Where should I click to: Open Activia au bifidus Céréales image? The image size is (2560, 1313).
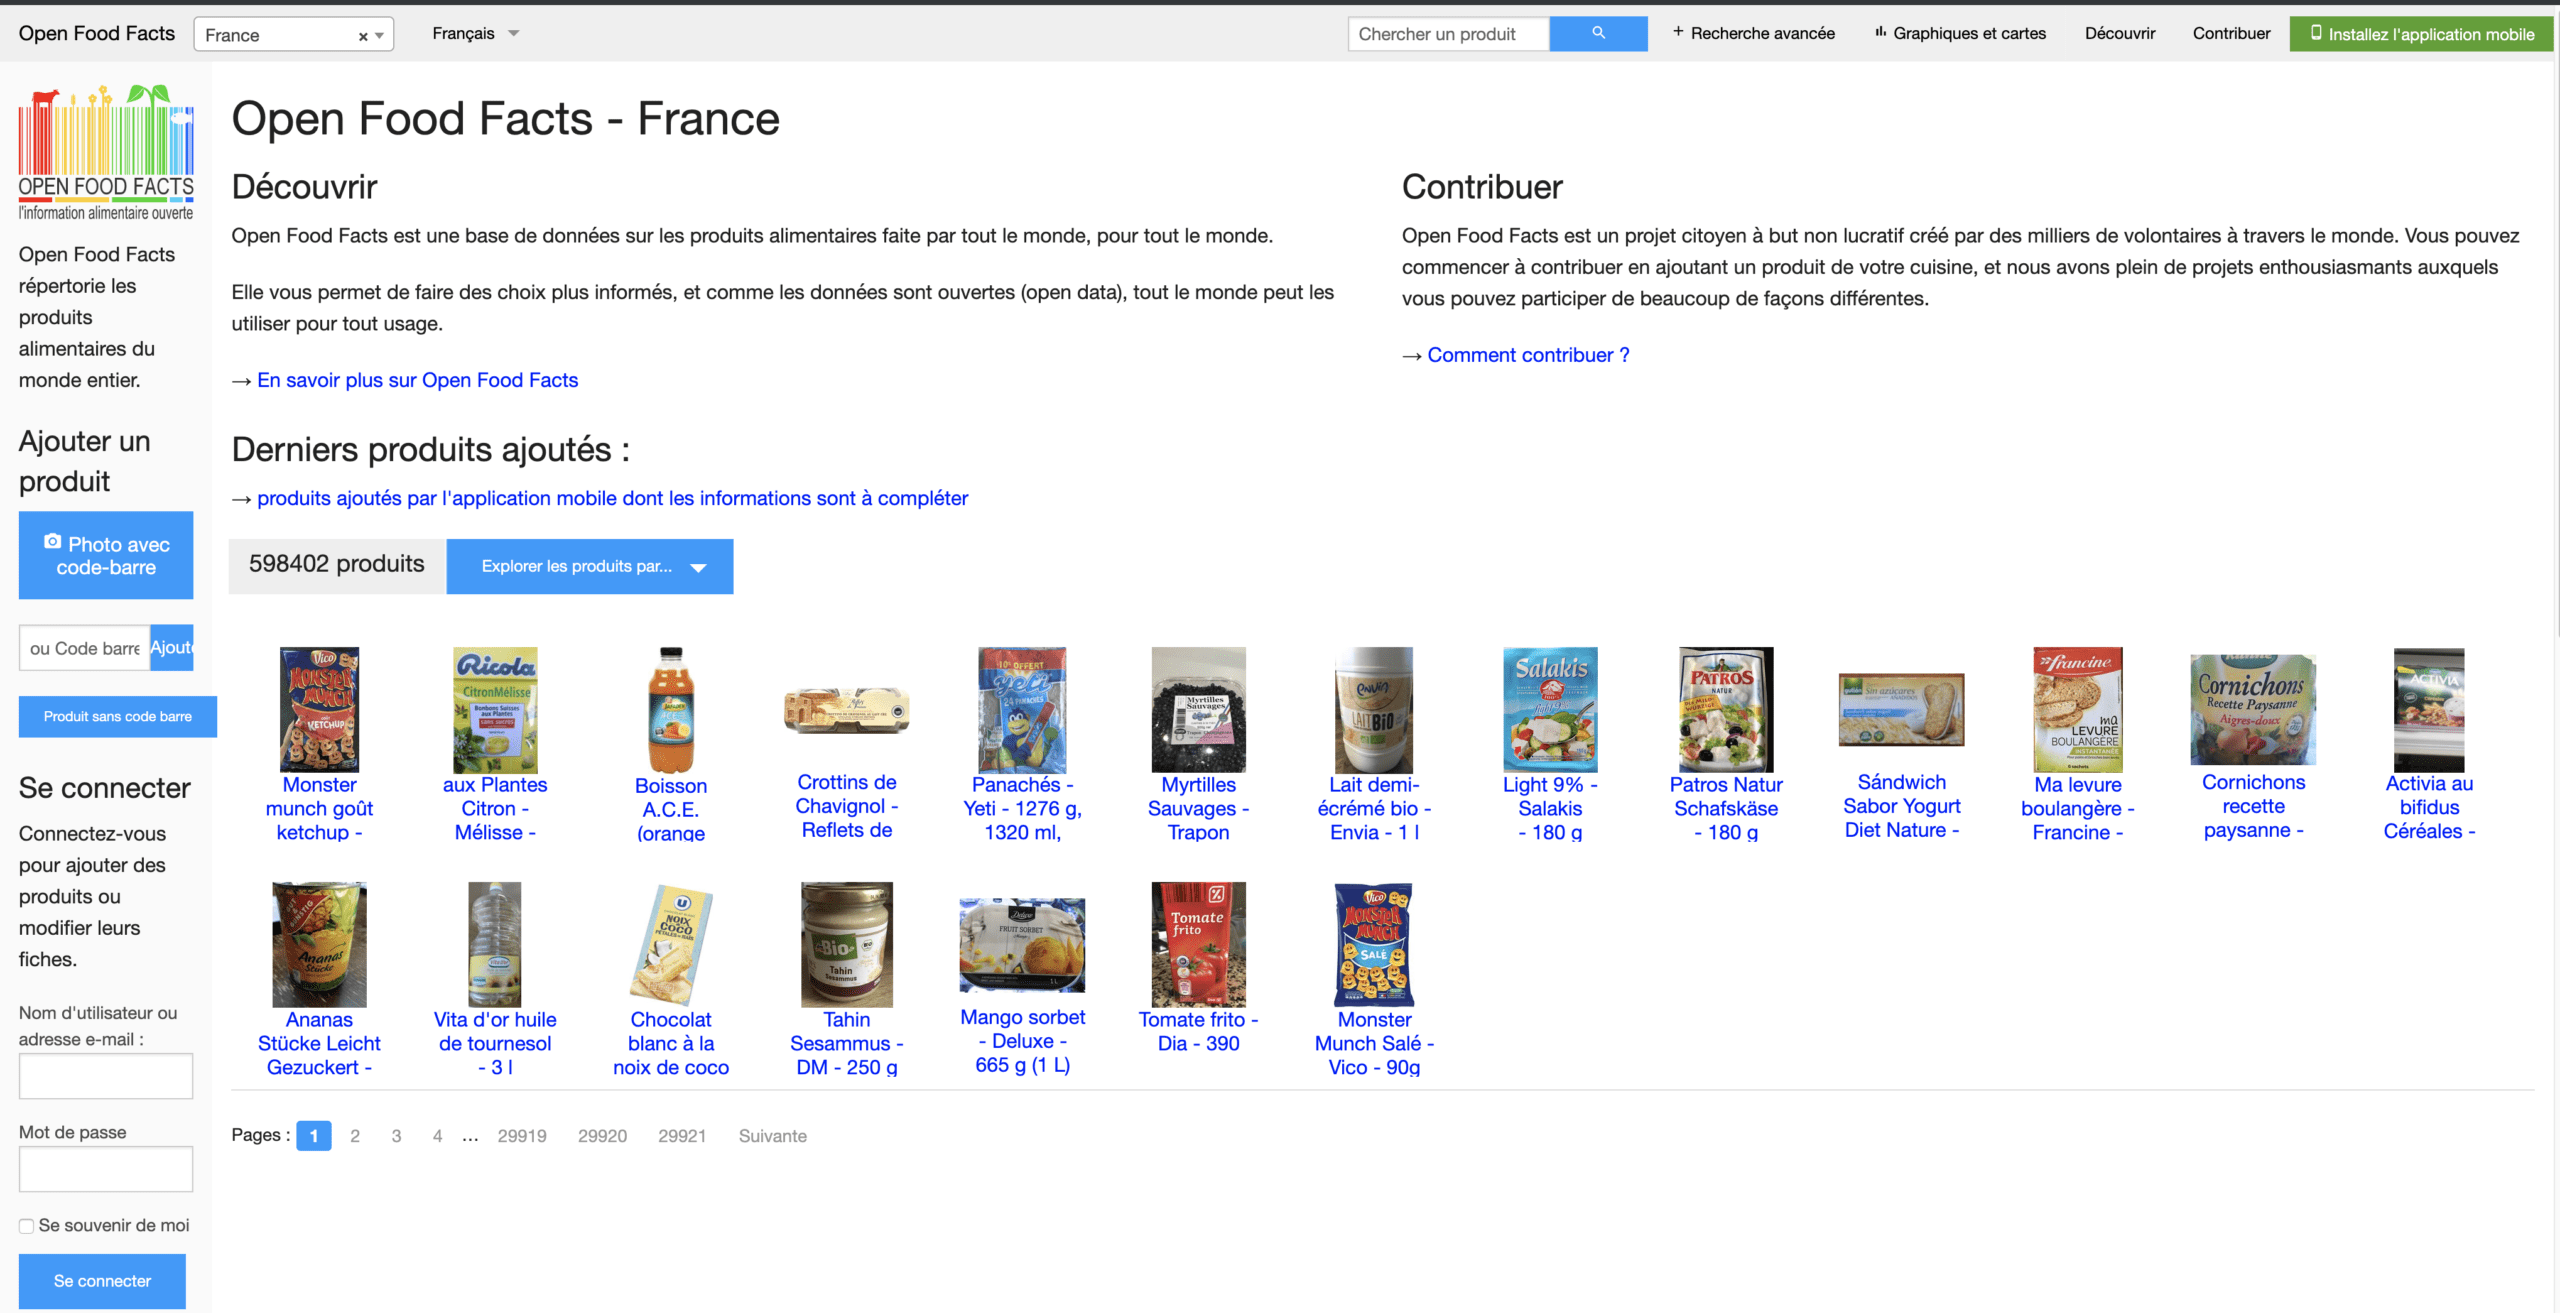click(2429, 710)
